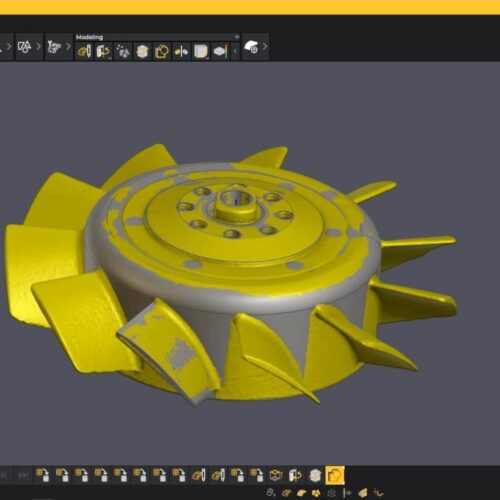Expand the alignment group chevron
The image size is (500, 500).
click(68, 47)
